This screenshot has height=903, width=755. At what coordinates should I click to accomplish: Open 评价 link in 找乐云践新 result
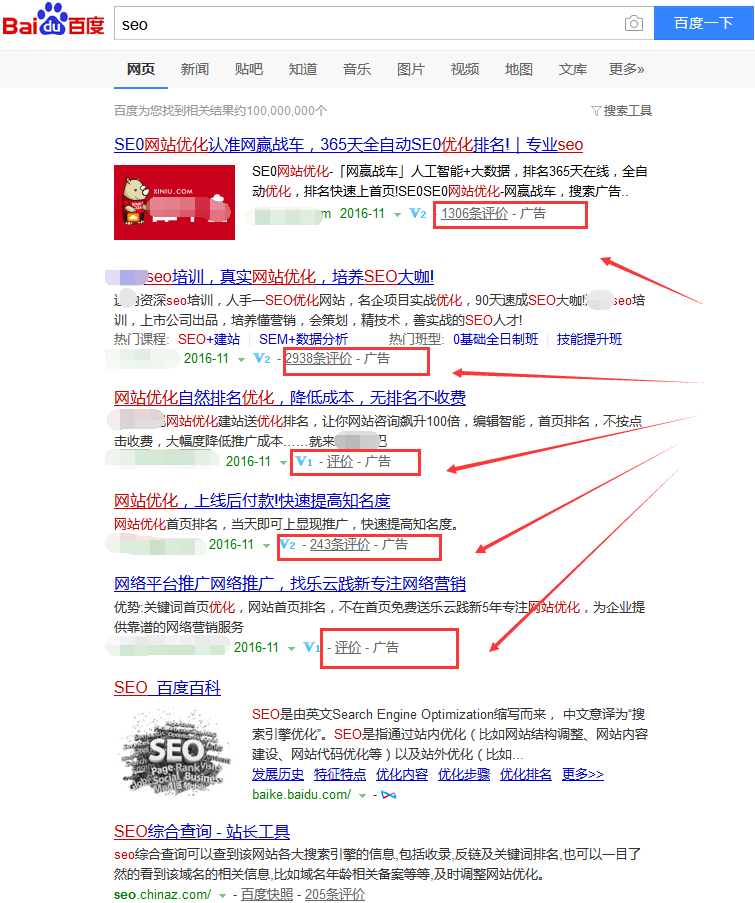348,647
